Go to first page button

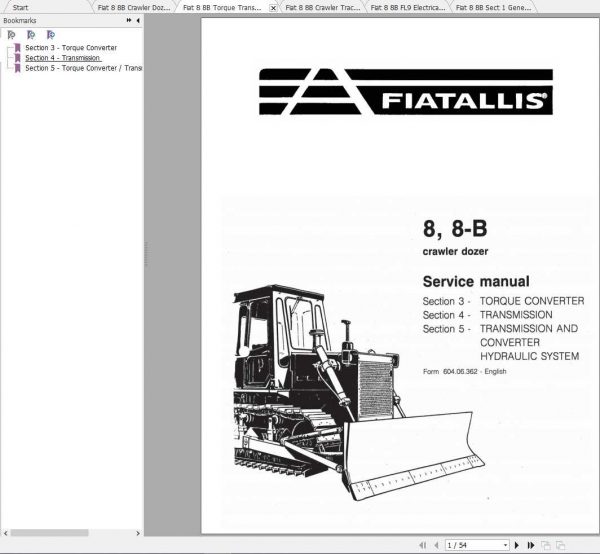(422, 545)
